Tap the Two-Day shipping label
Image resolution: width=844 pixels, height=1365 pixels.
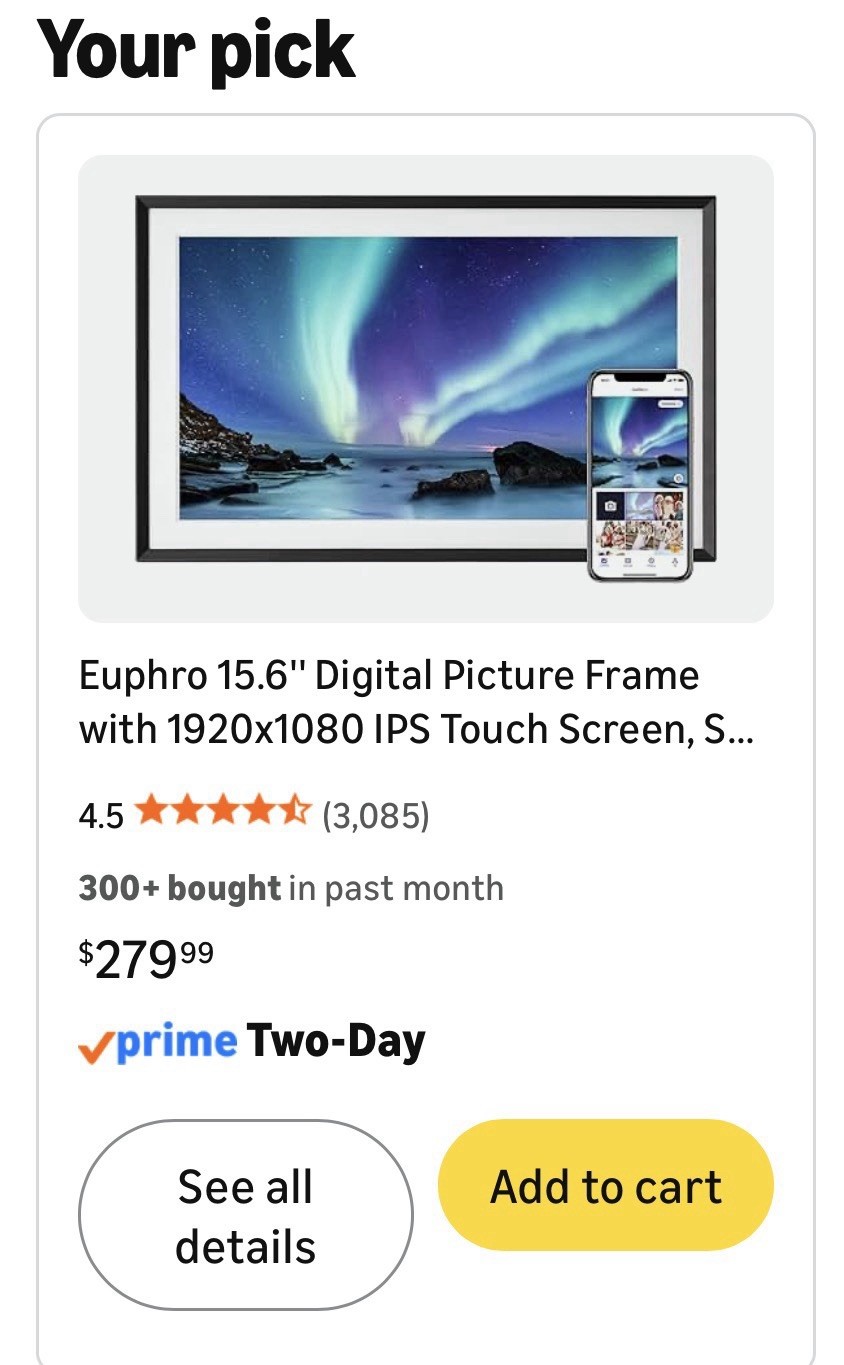click(336, 1041)
